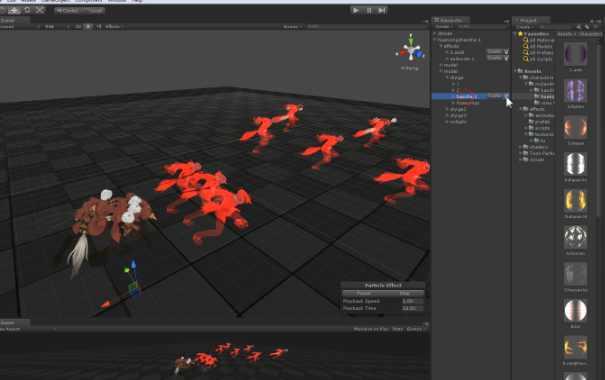The image size is (605, 380).
Task: Click the Create button in Hierarchy
Action: tap(443, 27)
